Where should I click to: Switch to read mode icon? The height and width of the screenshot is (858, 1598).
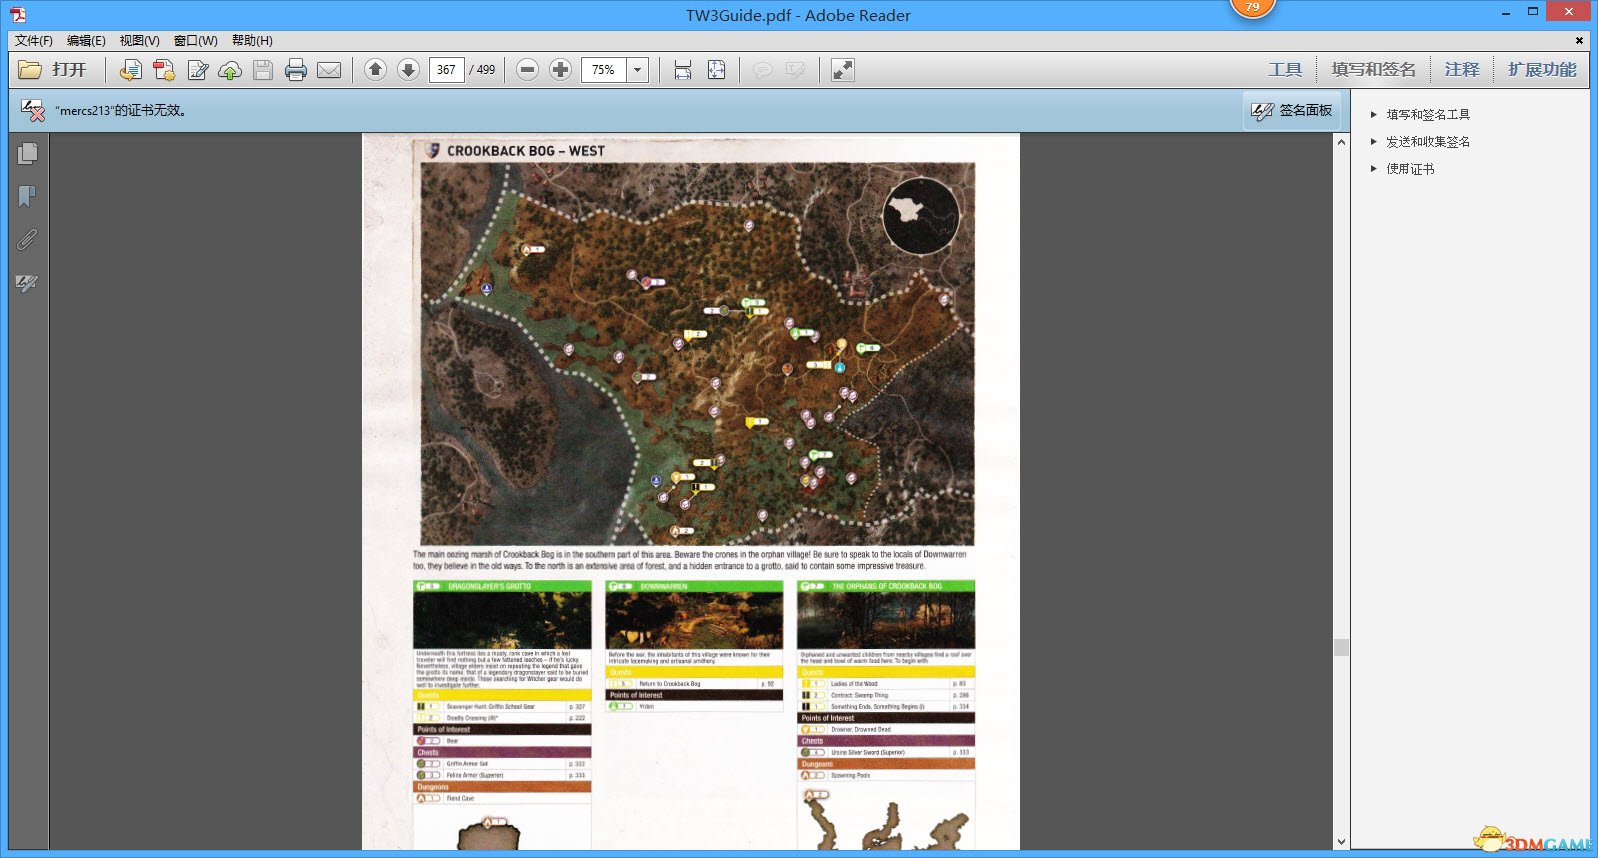pyautogui.click(x=843, y=70)
